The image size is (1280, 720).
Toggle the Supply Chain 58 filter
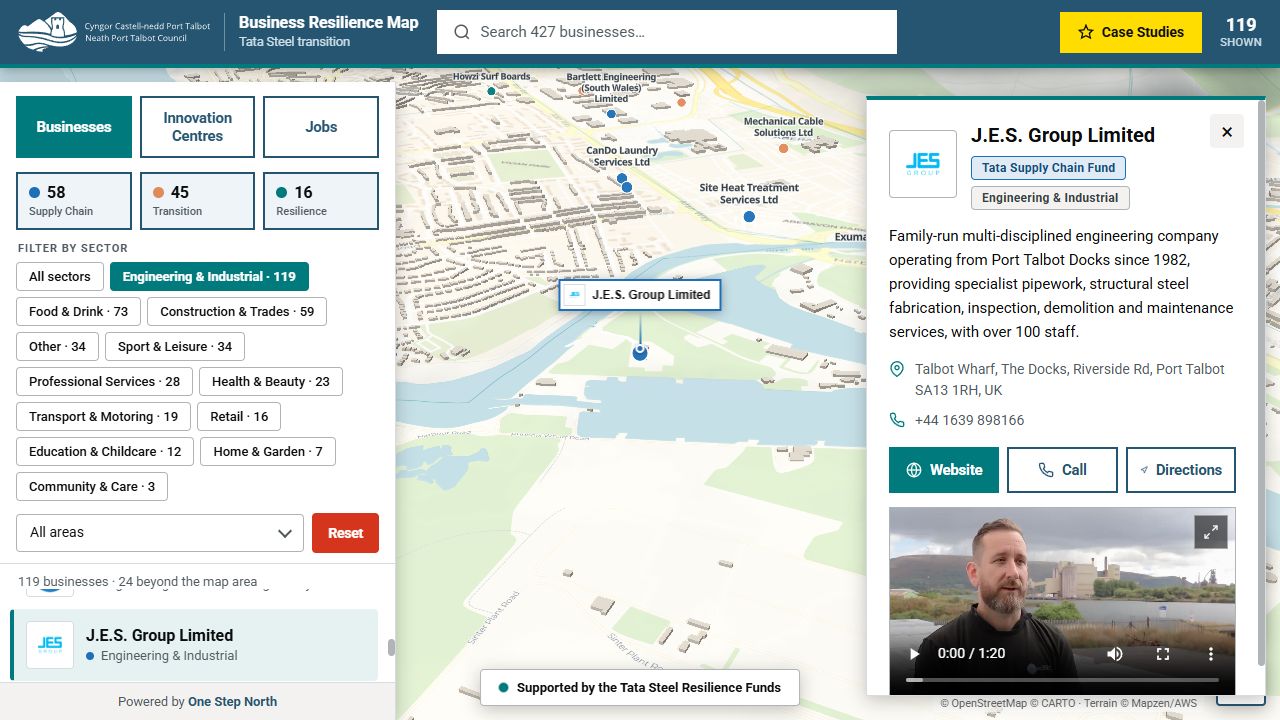click(74, 201)
